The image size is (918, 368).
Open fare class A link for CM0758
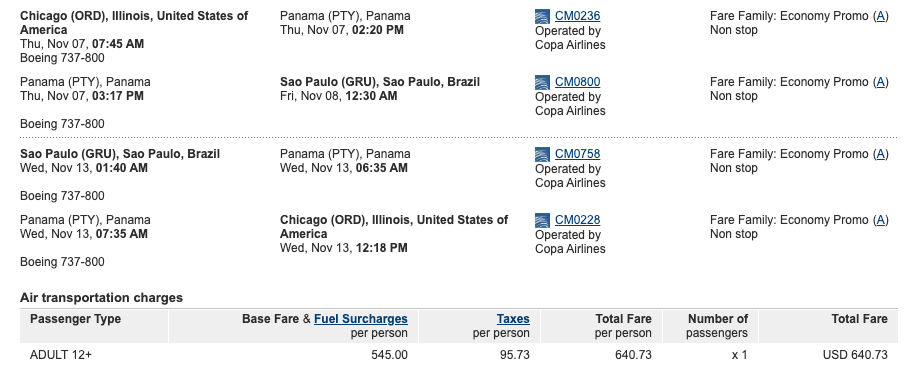tap(880, 154)
